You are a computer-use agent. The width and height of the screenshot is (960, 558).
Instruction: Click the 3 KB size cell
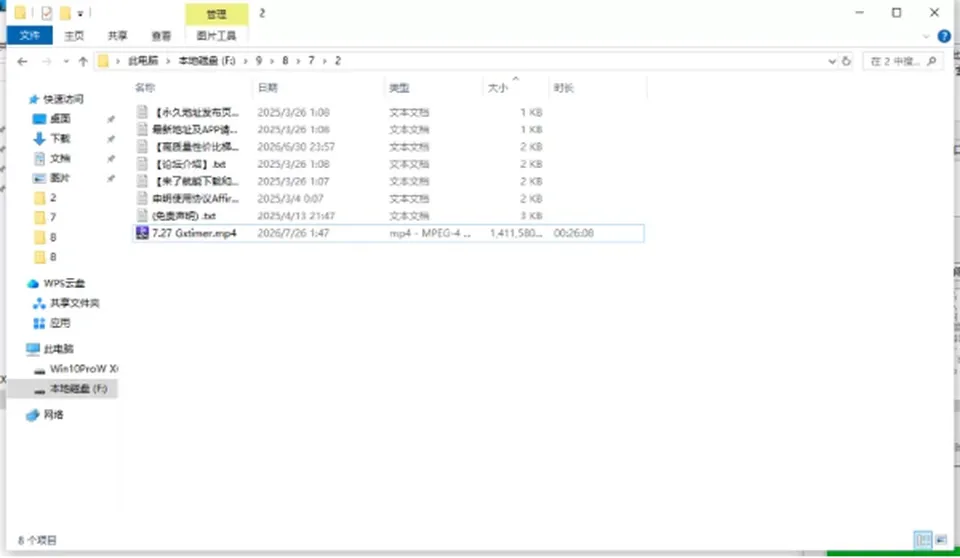coord(531,216)
